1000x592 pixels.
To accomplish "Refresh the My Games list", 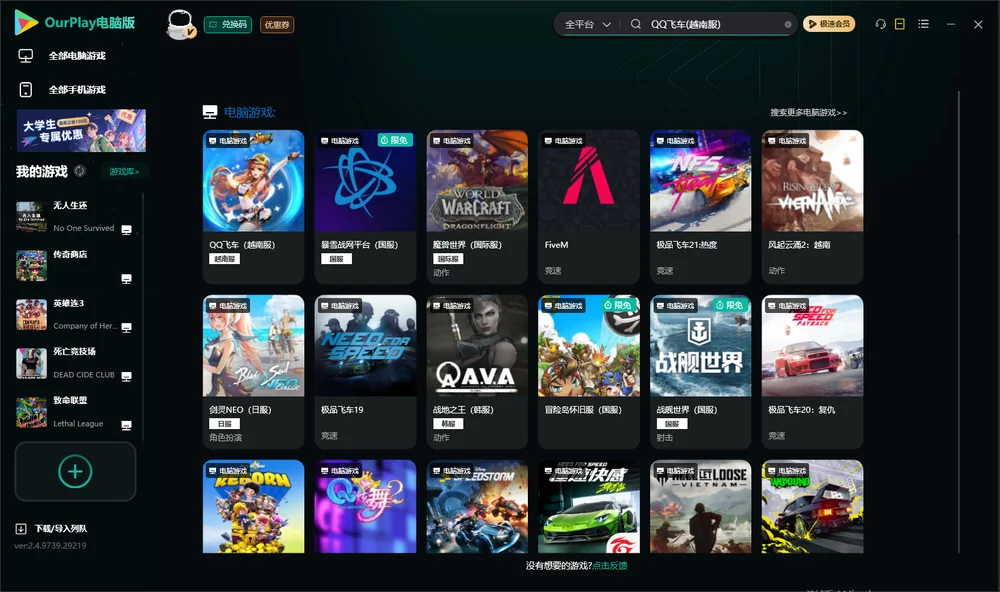I will tap(80, 171).
